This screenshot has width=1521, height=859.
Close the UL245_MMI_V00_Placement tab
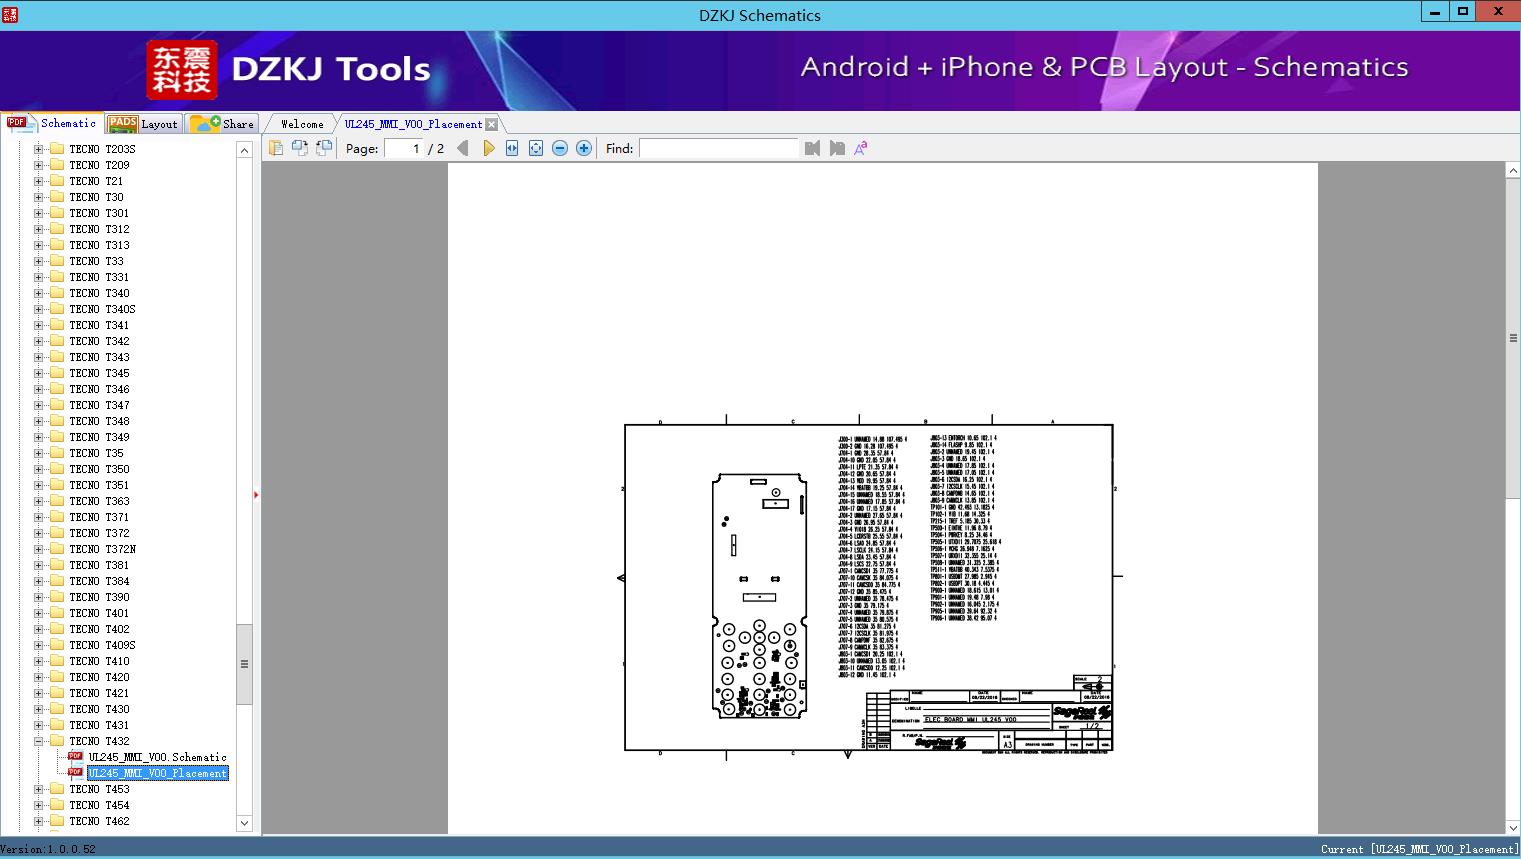491,124
